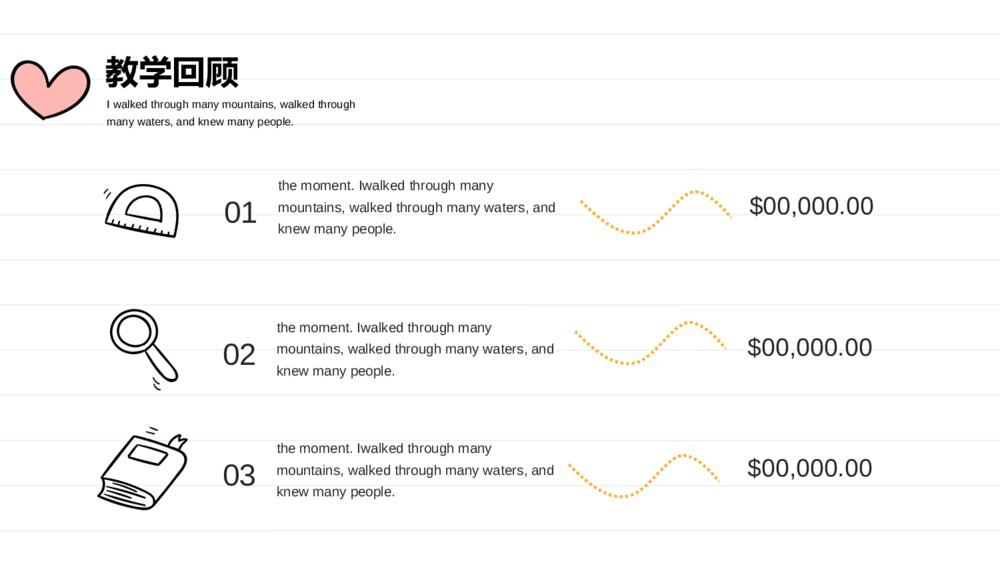The image size is (1000, 563).
Task: Click the dotted wave line in row 03
Action: pyautogui.click(x=644, y=476)
